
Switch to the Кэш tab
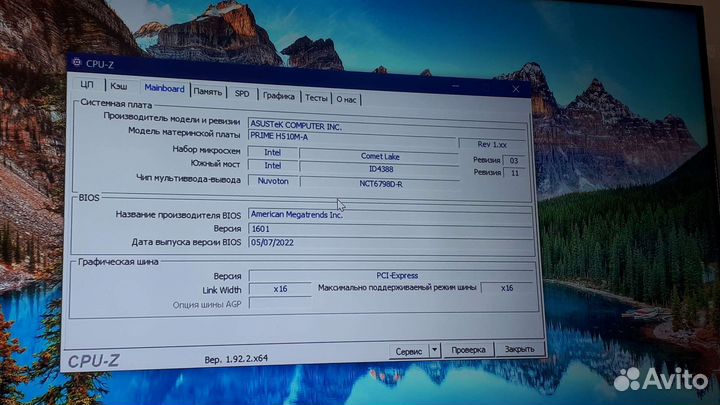click(118, 86)
